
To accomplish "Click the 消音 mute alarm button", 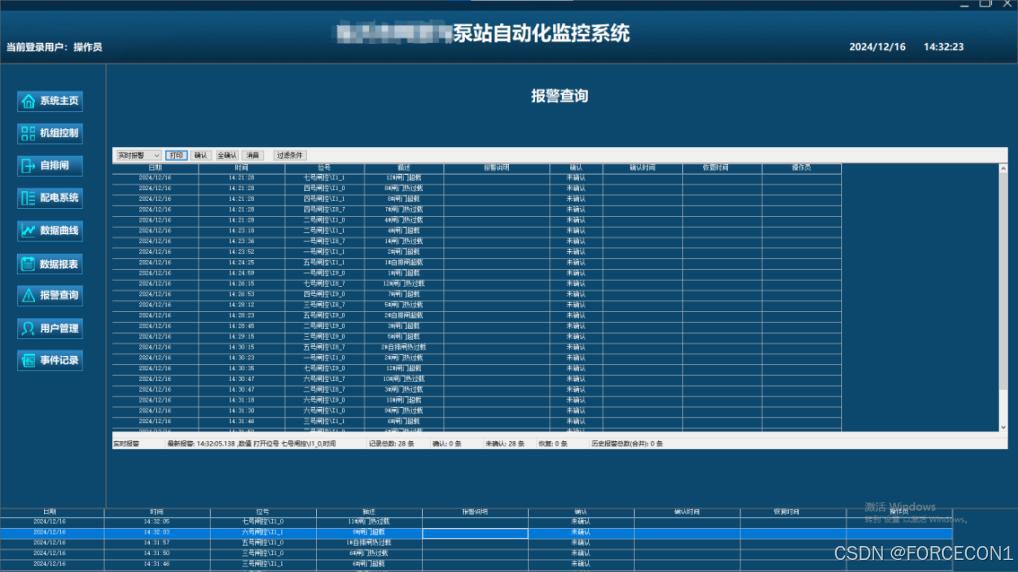I will [253, 155].
